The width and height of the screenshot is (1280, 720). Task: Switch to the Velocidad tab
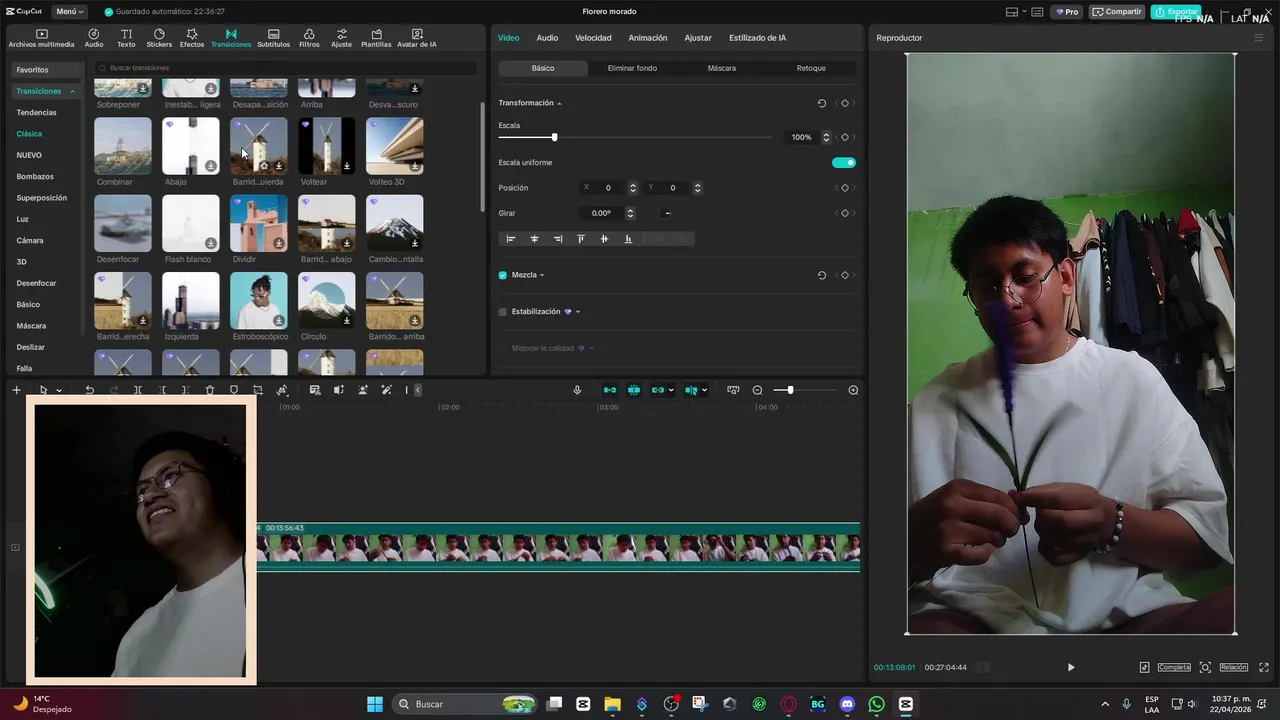tap(593, 38)
